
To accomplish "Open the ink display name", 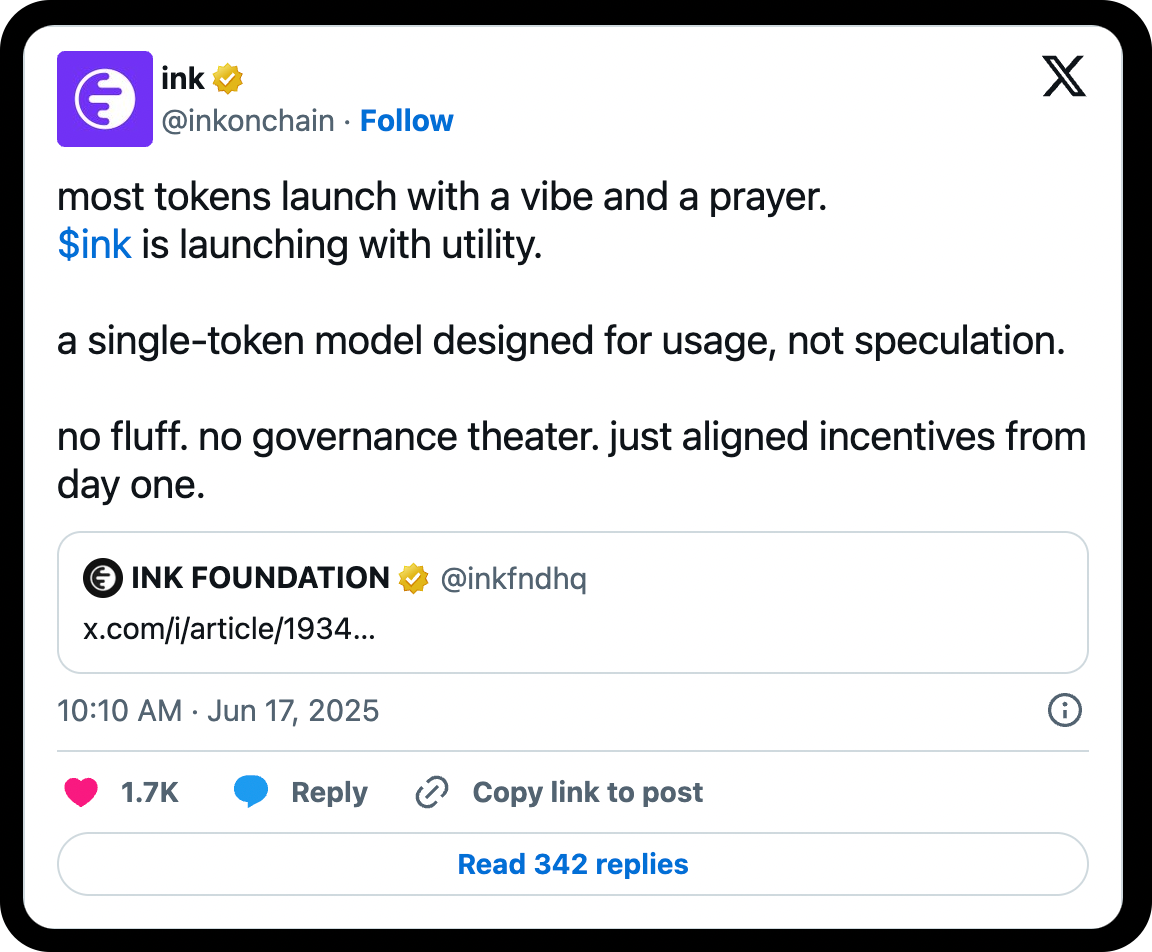I will point(183,78).
